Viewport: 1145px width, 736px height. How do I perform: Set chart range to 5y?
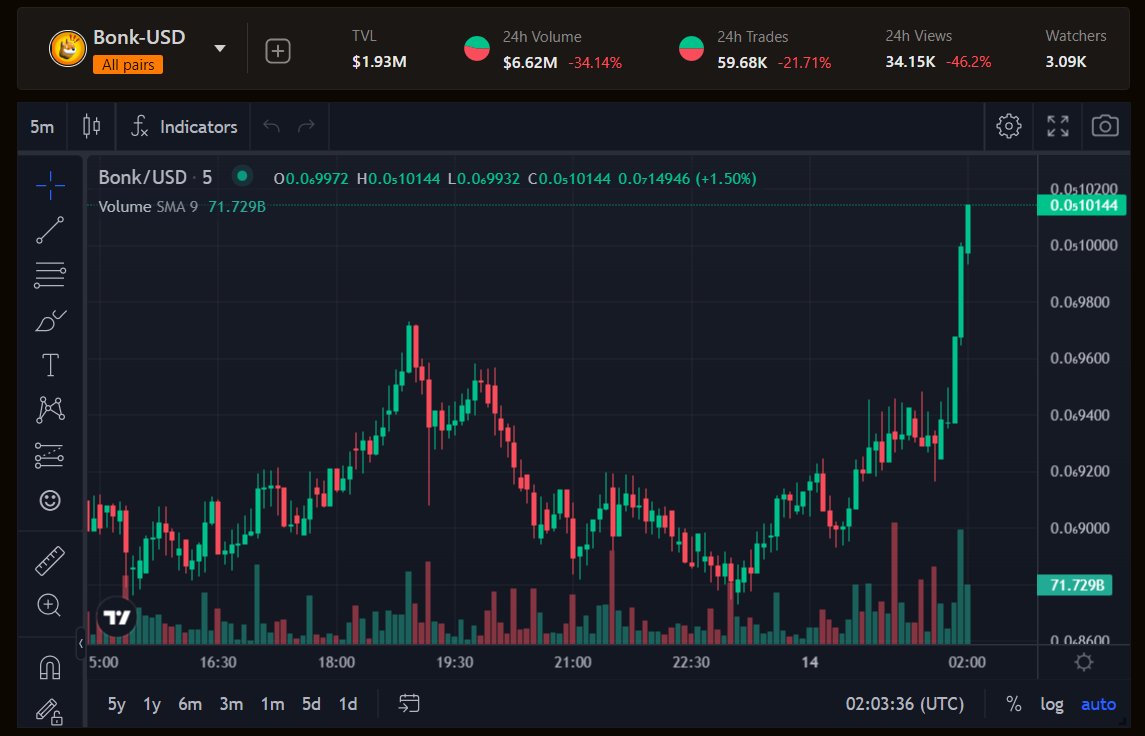click(117, 704)
